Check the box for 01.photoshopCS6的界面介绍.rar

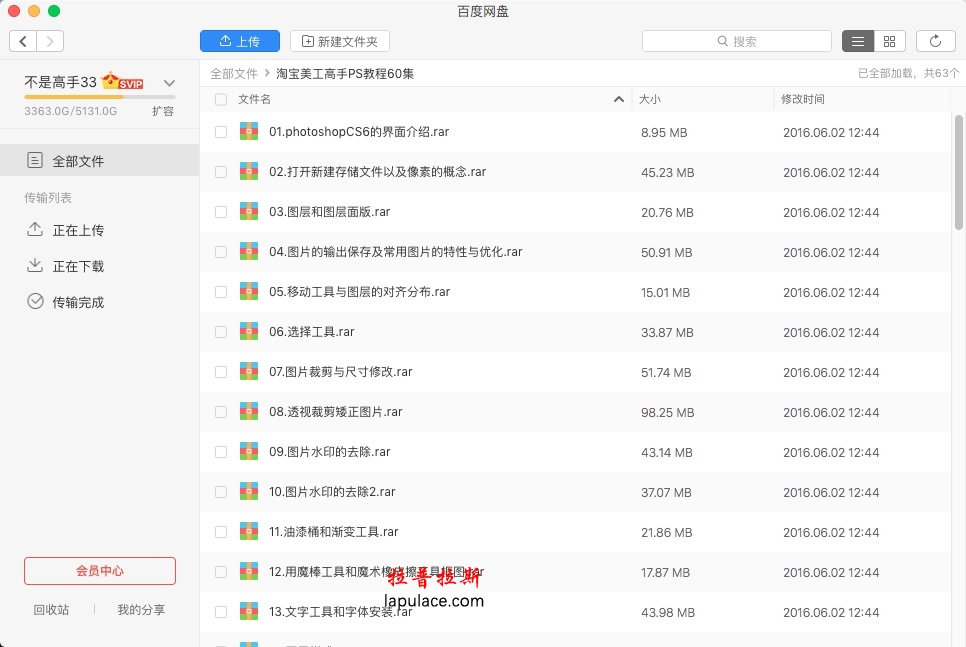click(x=221, y=132)
